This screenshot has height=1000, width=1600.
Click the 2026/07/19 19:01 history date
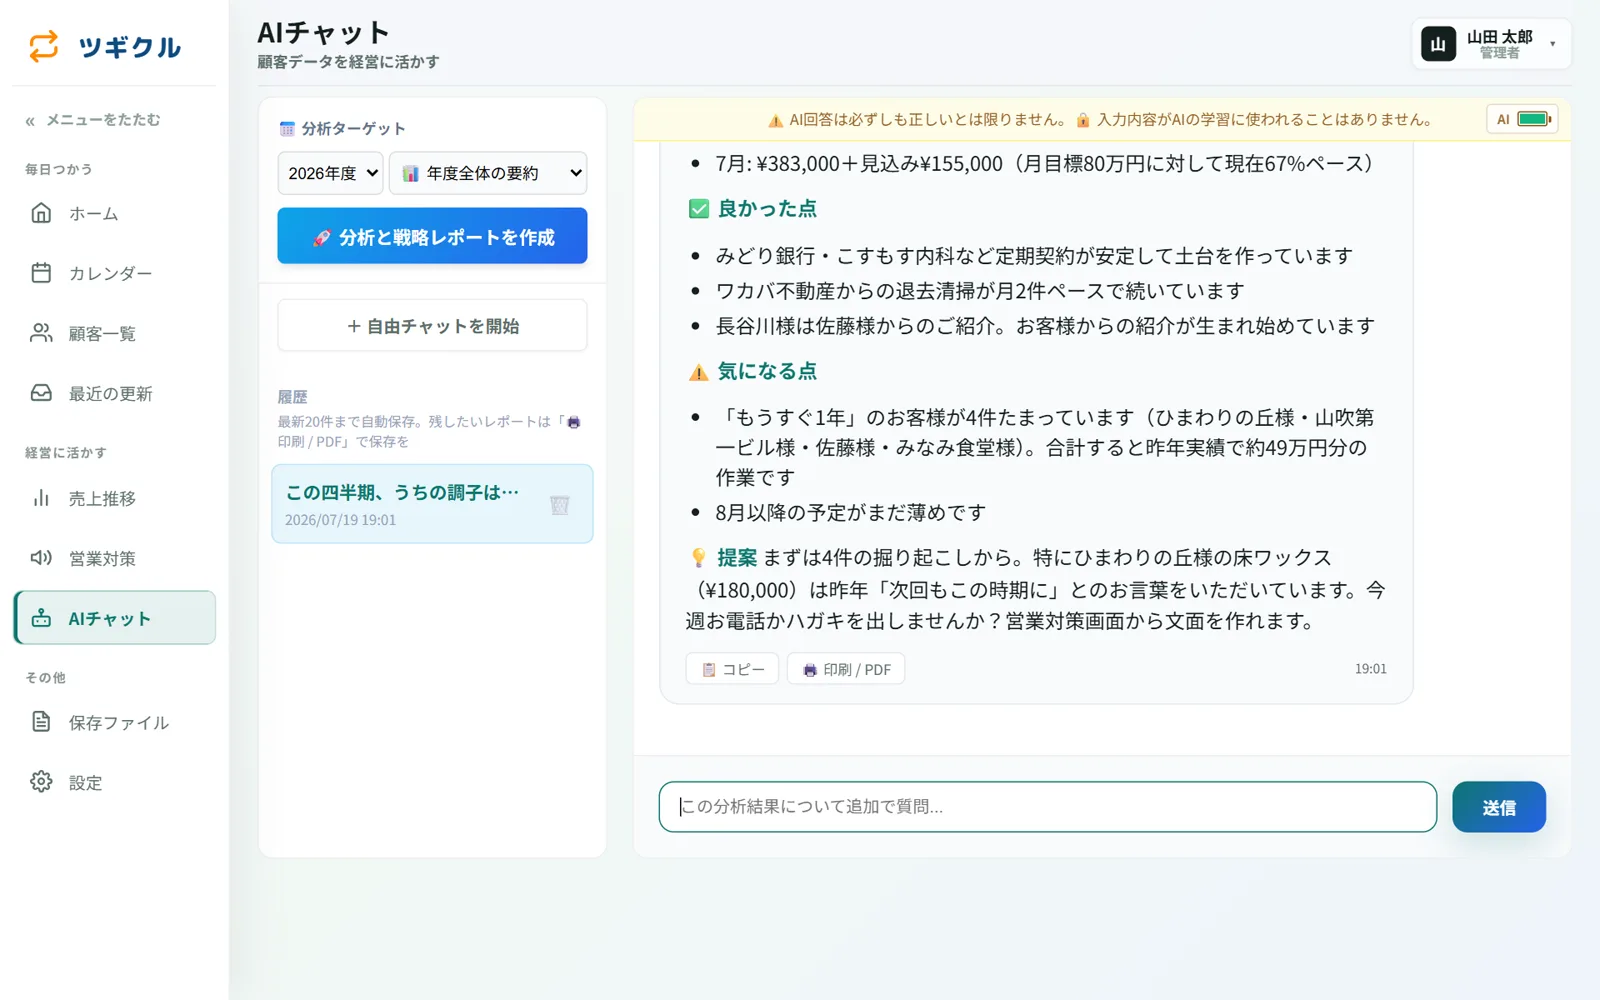pos(340,520)
